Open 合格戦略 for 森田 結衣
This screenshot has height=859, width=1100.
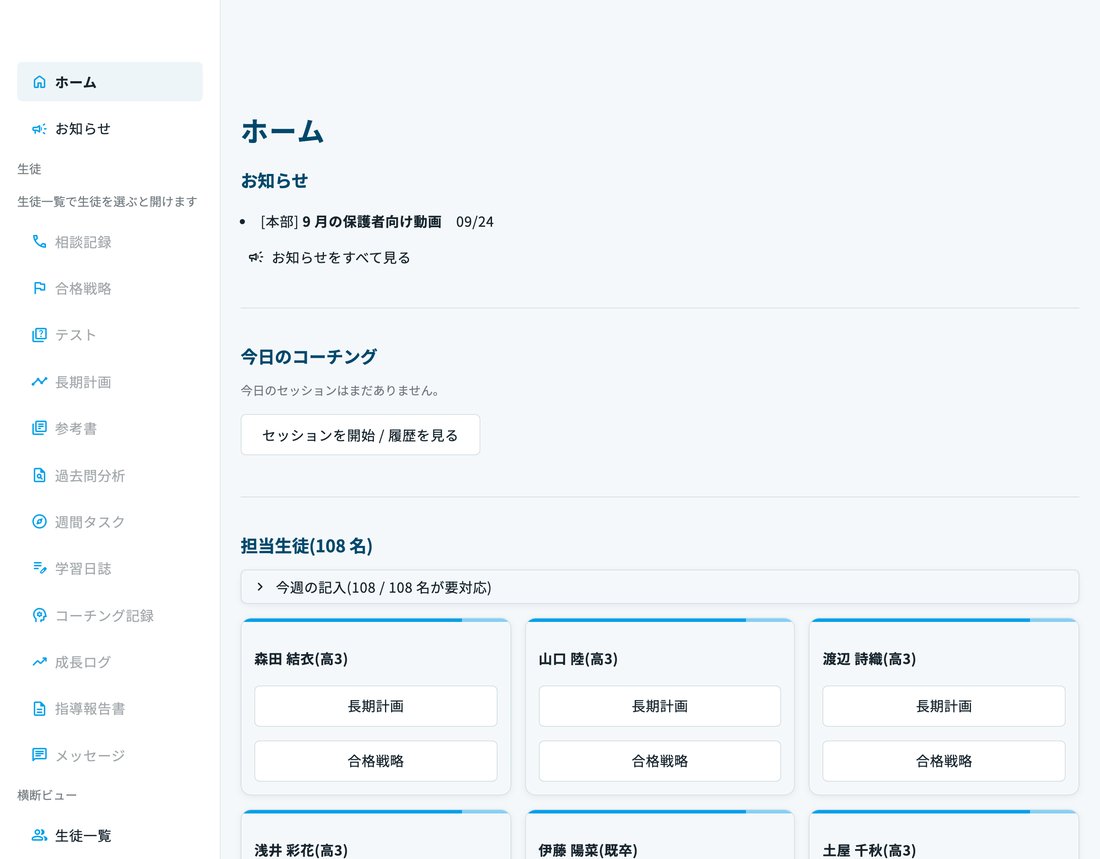[375, 761]
